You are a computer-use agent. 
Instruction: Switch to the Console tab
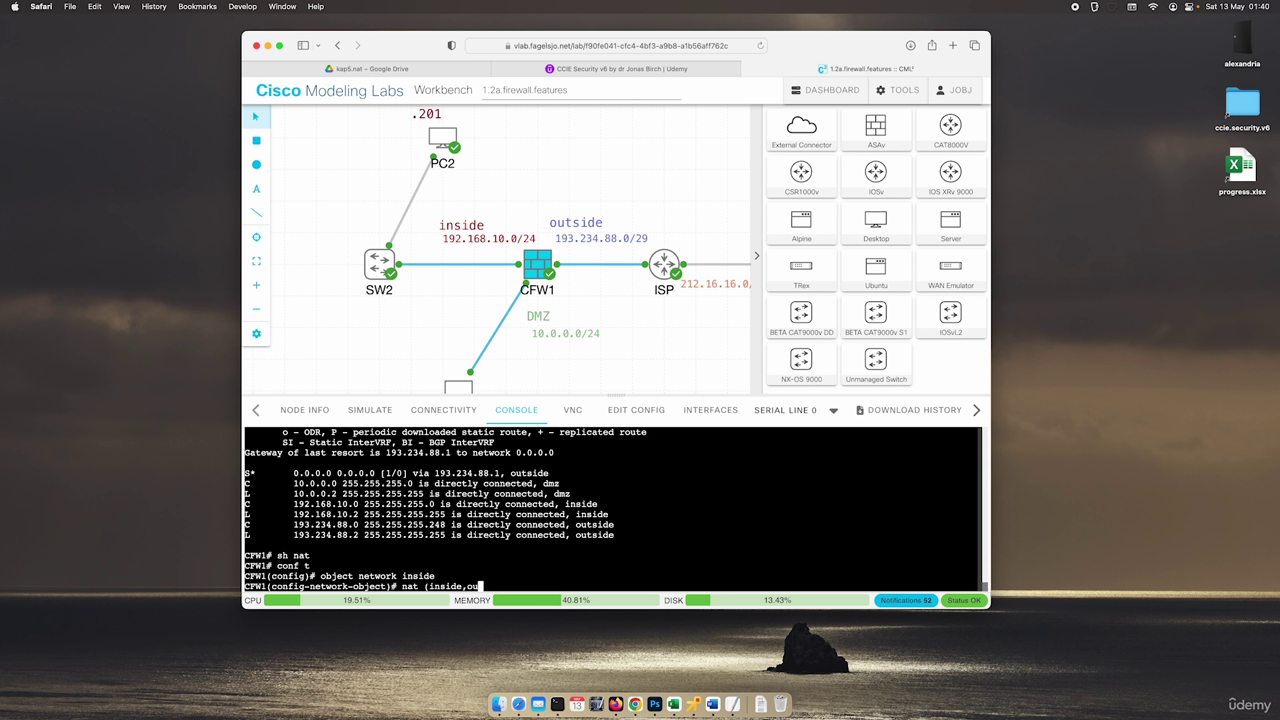(x=516, y=410)
